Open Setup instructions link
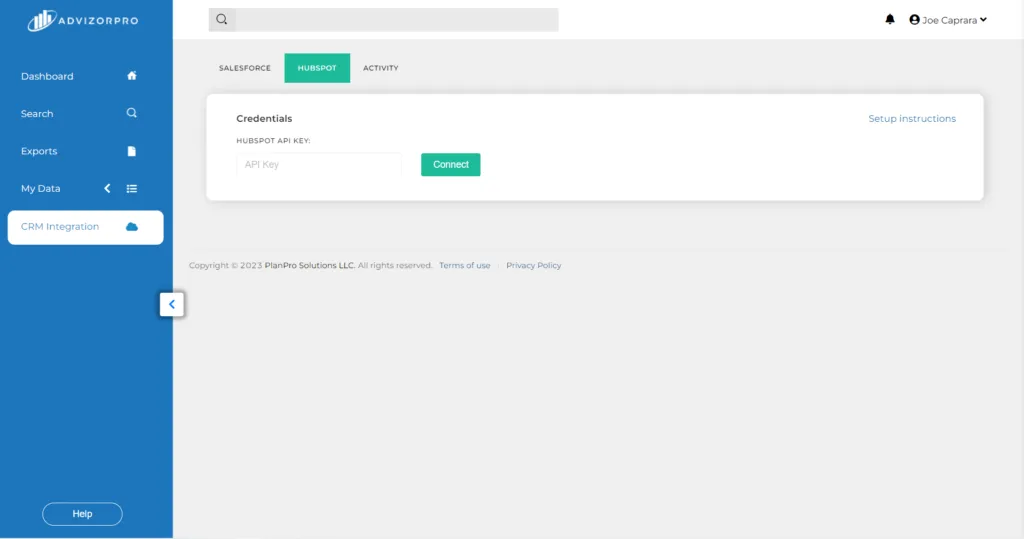This screenshot has height=539, width=1024. 912,118
